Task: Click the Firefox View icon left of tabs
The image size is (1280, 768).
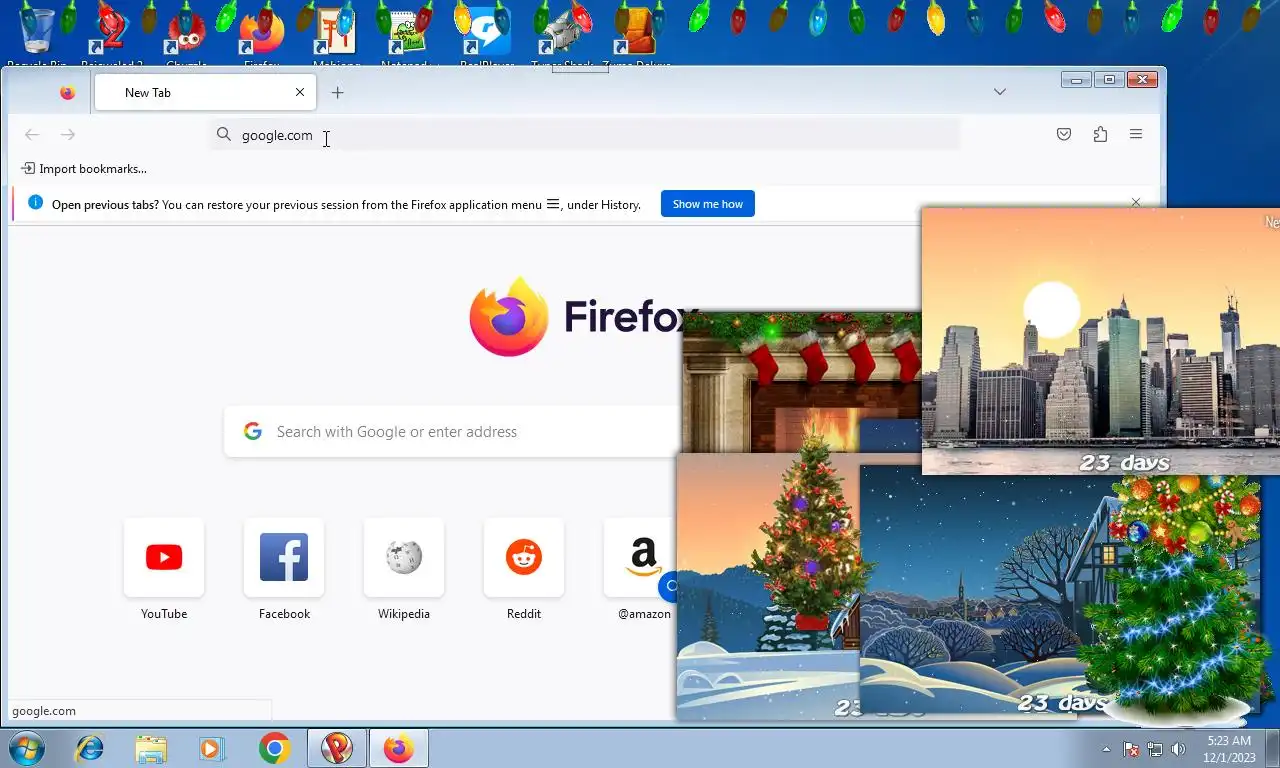Action: pyautogui.click(x=67, y=92)
